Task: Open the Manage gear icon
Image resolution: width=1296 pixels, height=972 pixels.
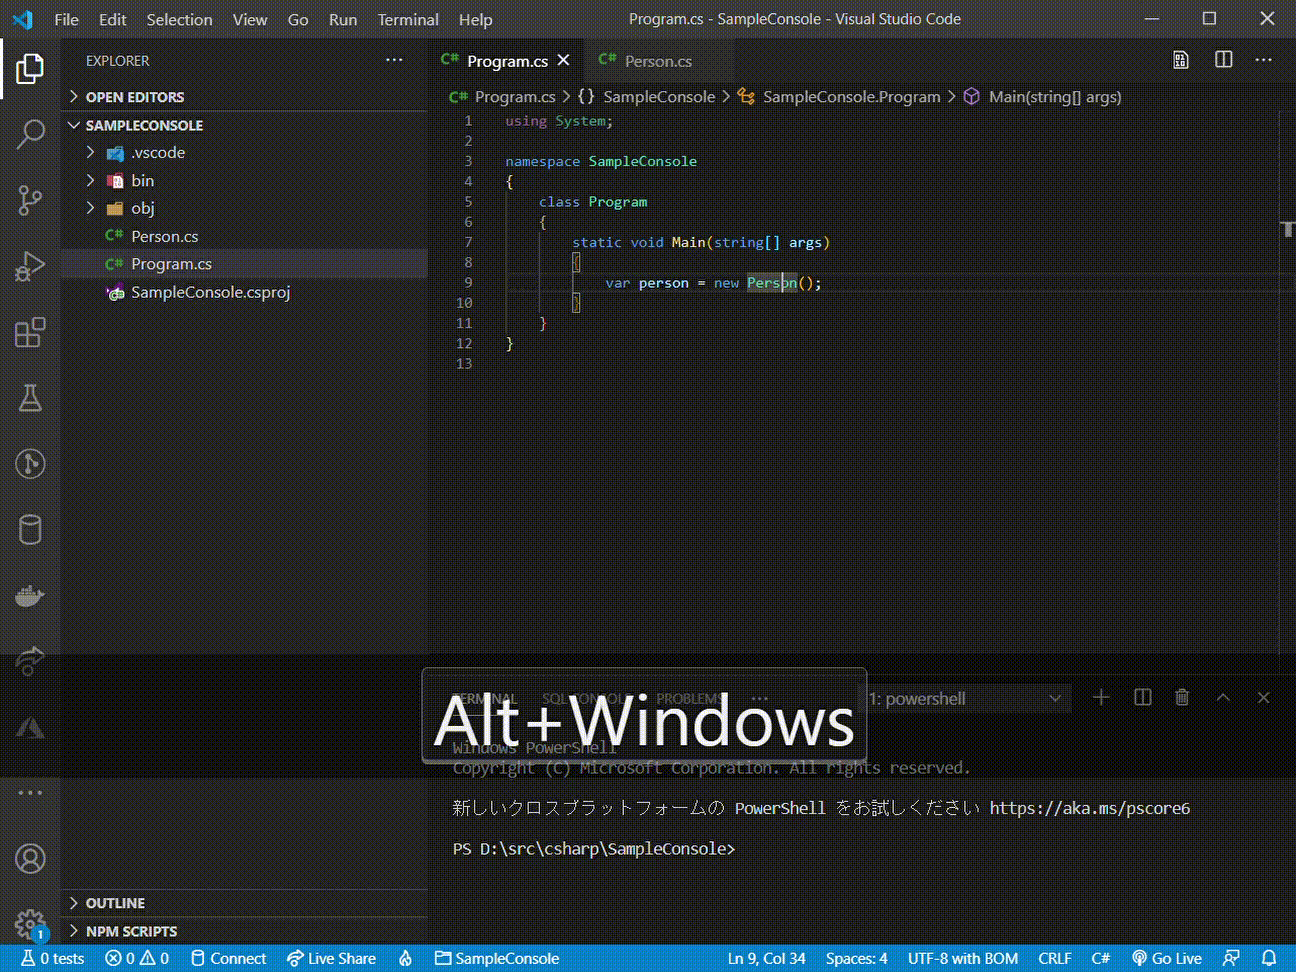Action: (30, 924)
